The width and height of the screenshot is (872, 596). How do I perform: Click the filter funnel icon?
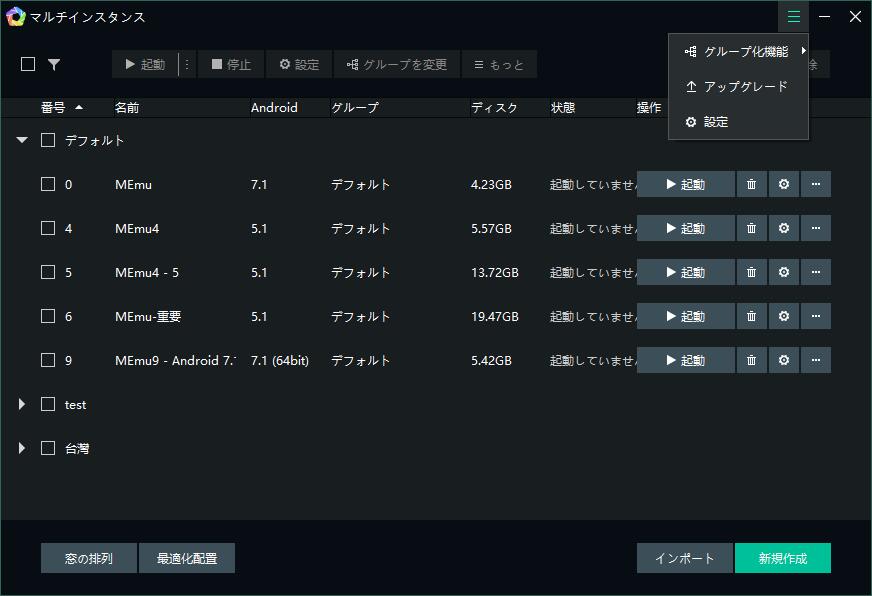pos(54,64)
